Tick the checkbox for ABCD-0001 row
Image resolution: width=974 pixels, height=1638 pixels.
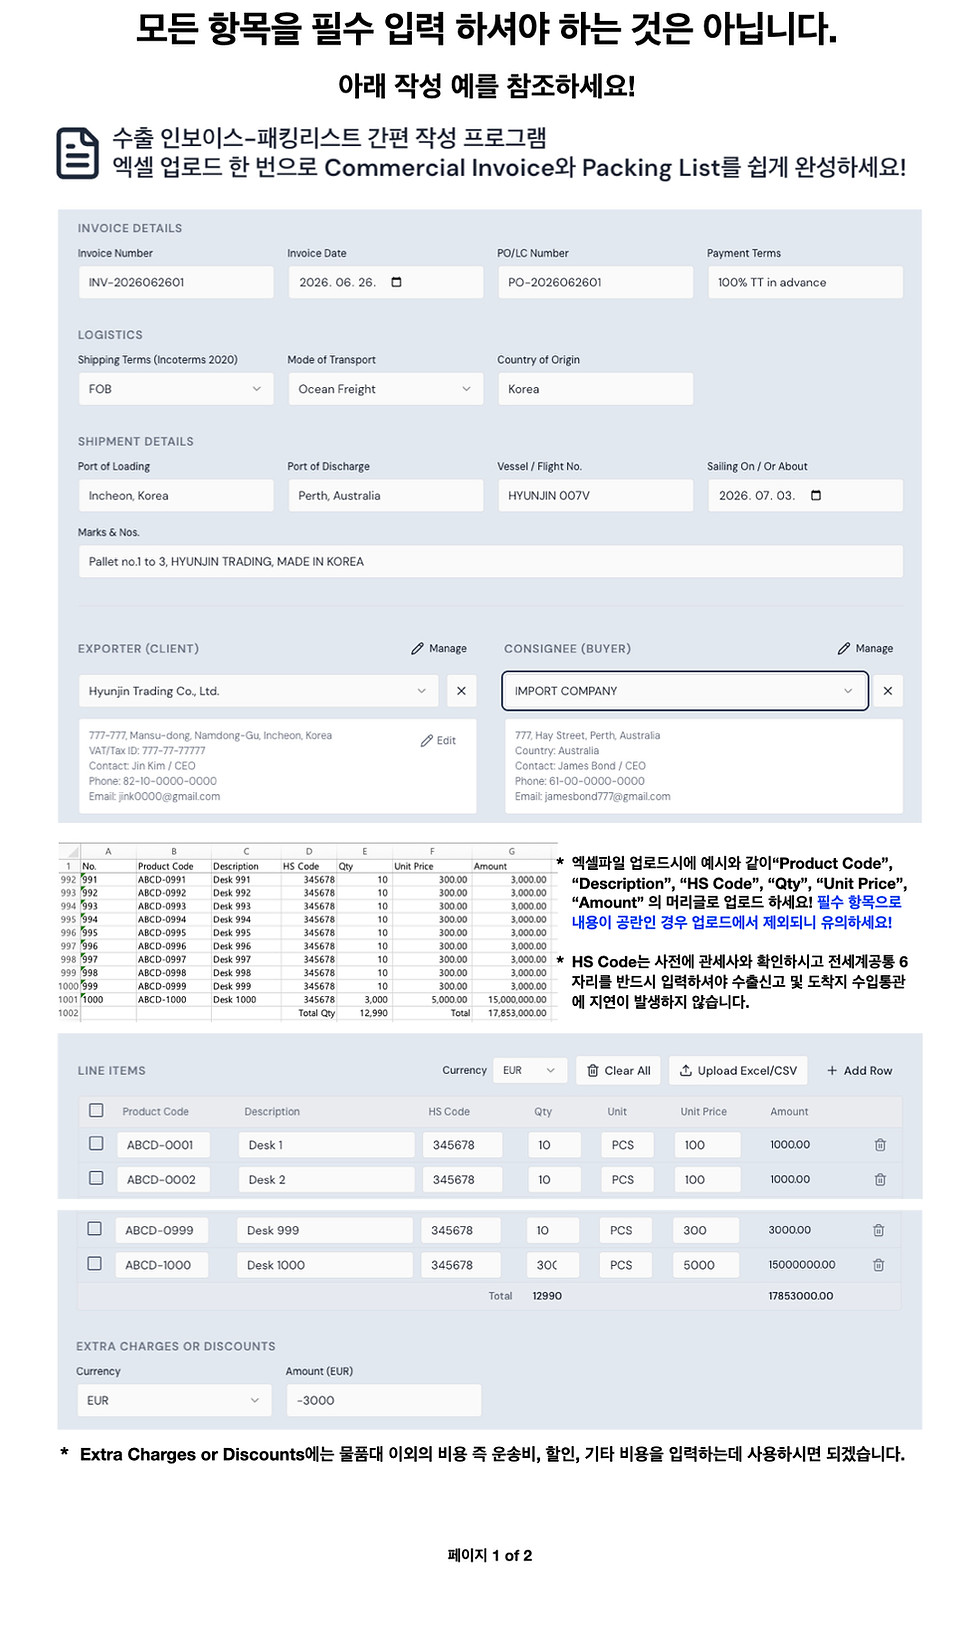96,1143
